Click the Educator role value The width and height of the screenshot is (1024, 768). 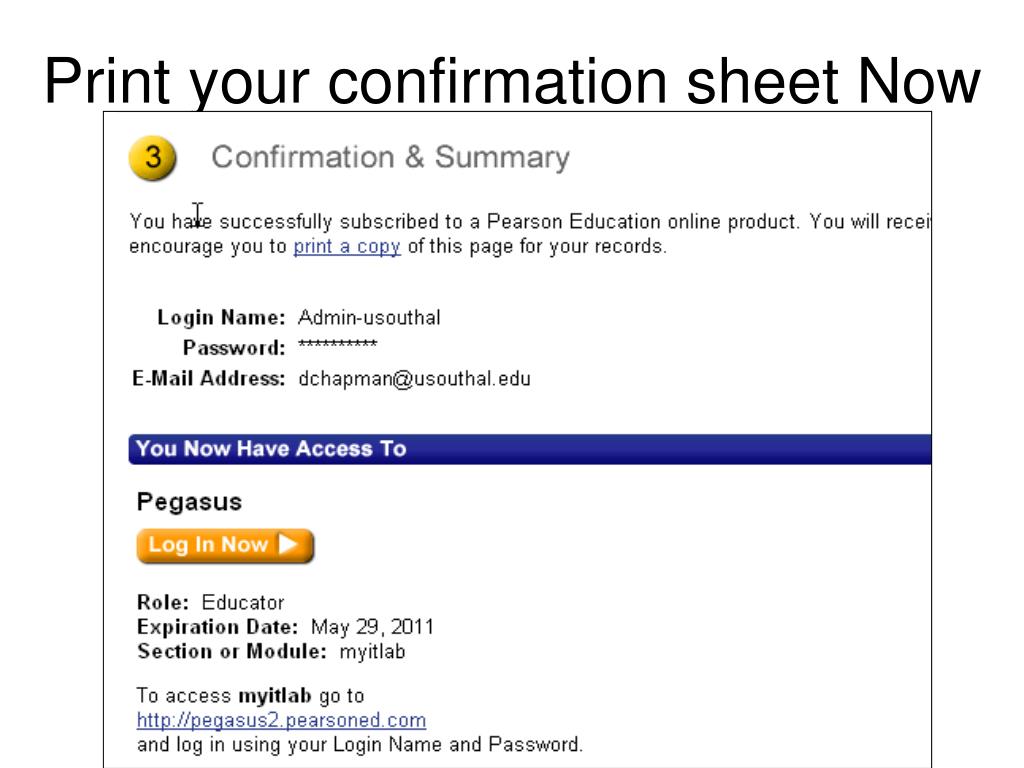pos(243,602)
